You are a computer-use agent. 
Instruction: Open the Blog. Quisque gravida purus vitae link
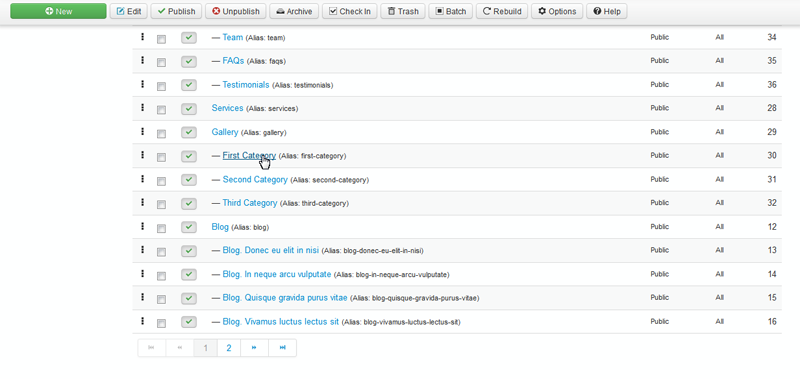285,297
